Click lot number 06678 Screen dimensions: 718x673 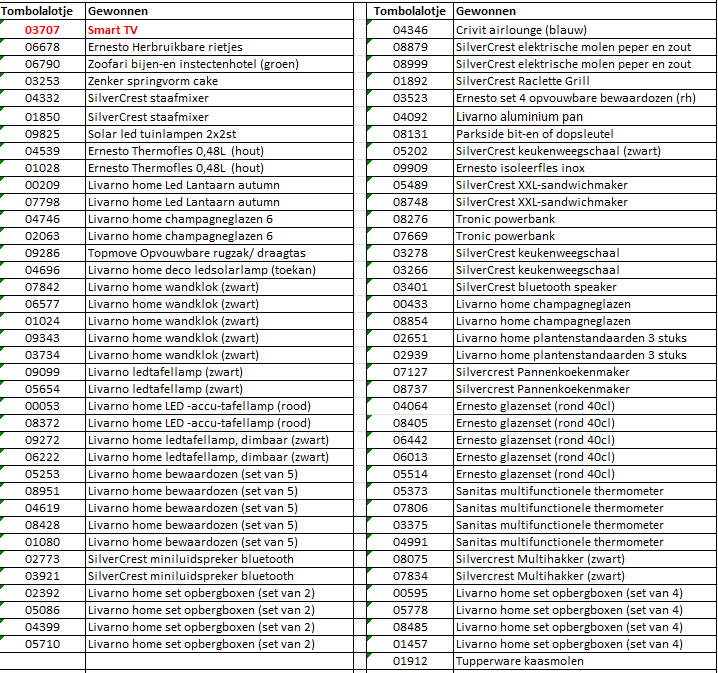42,47
